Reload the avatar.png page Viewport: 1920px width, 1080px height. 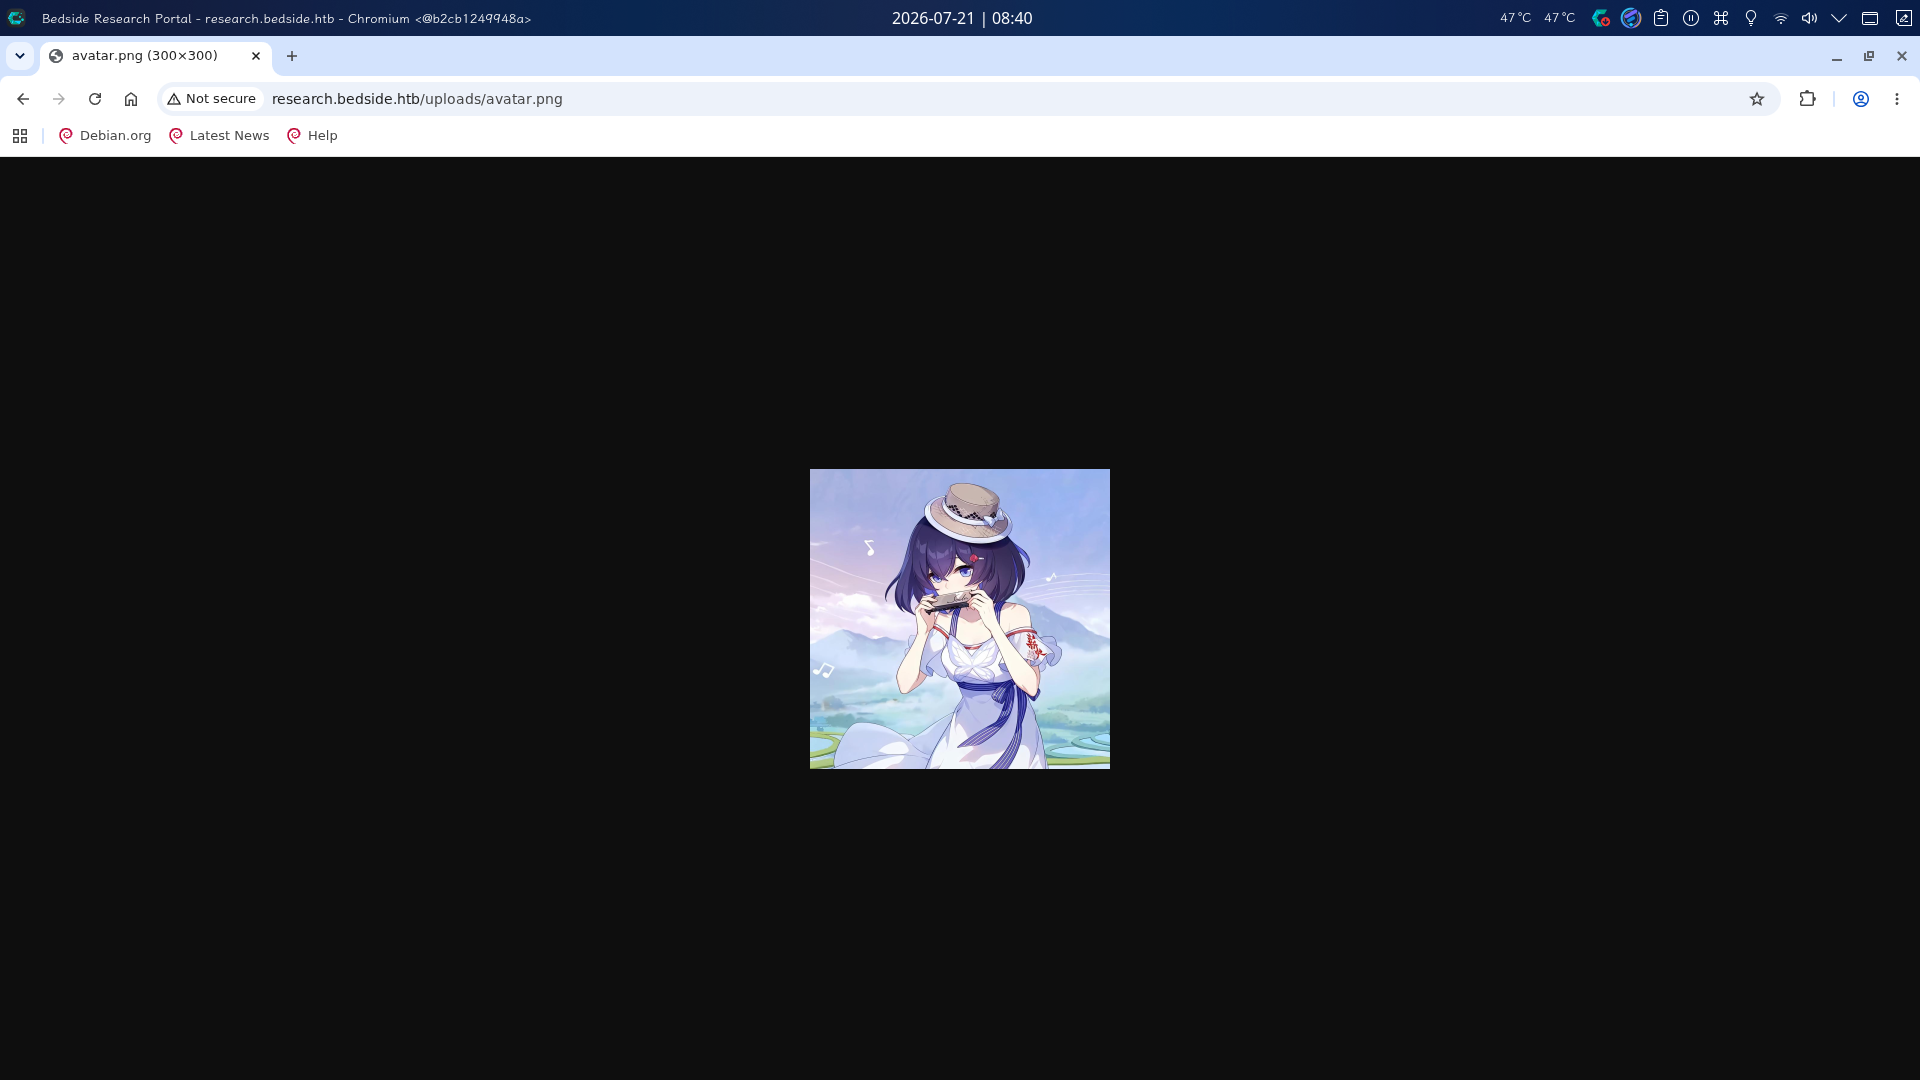pos(95,99)
